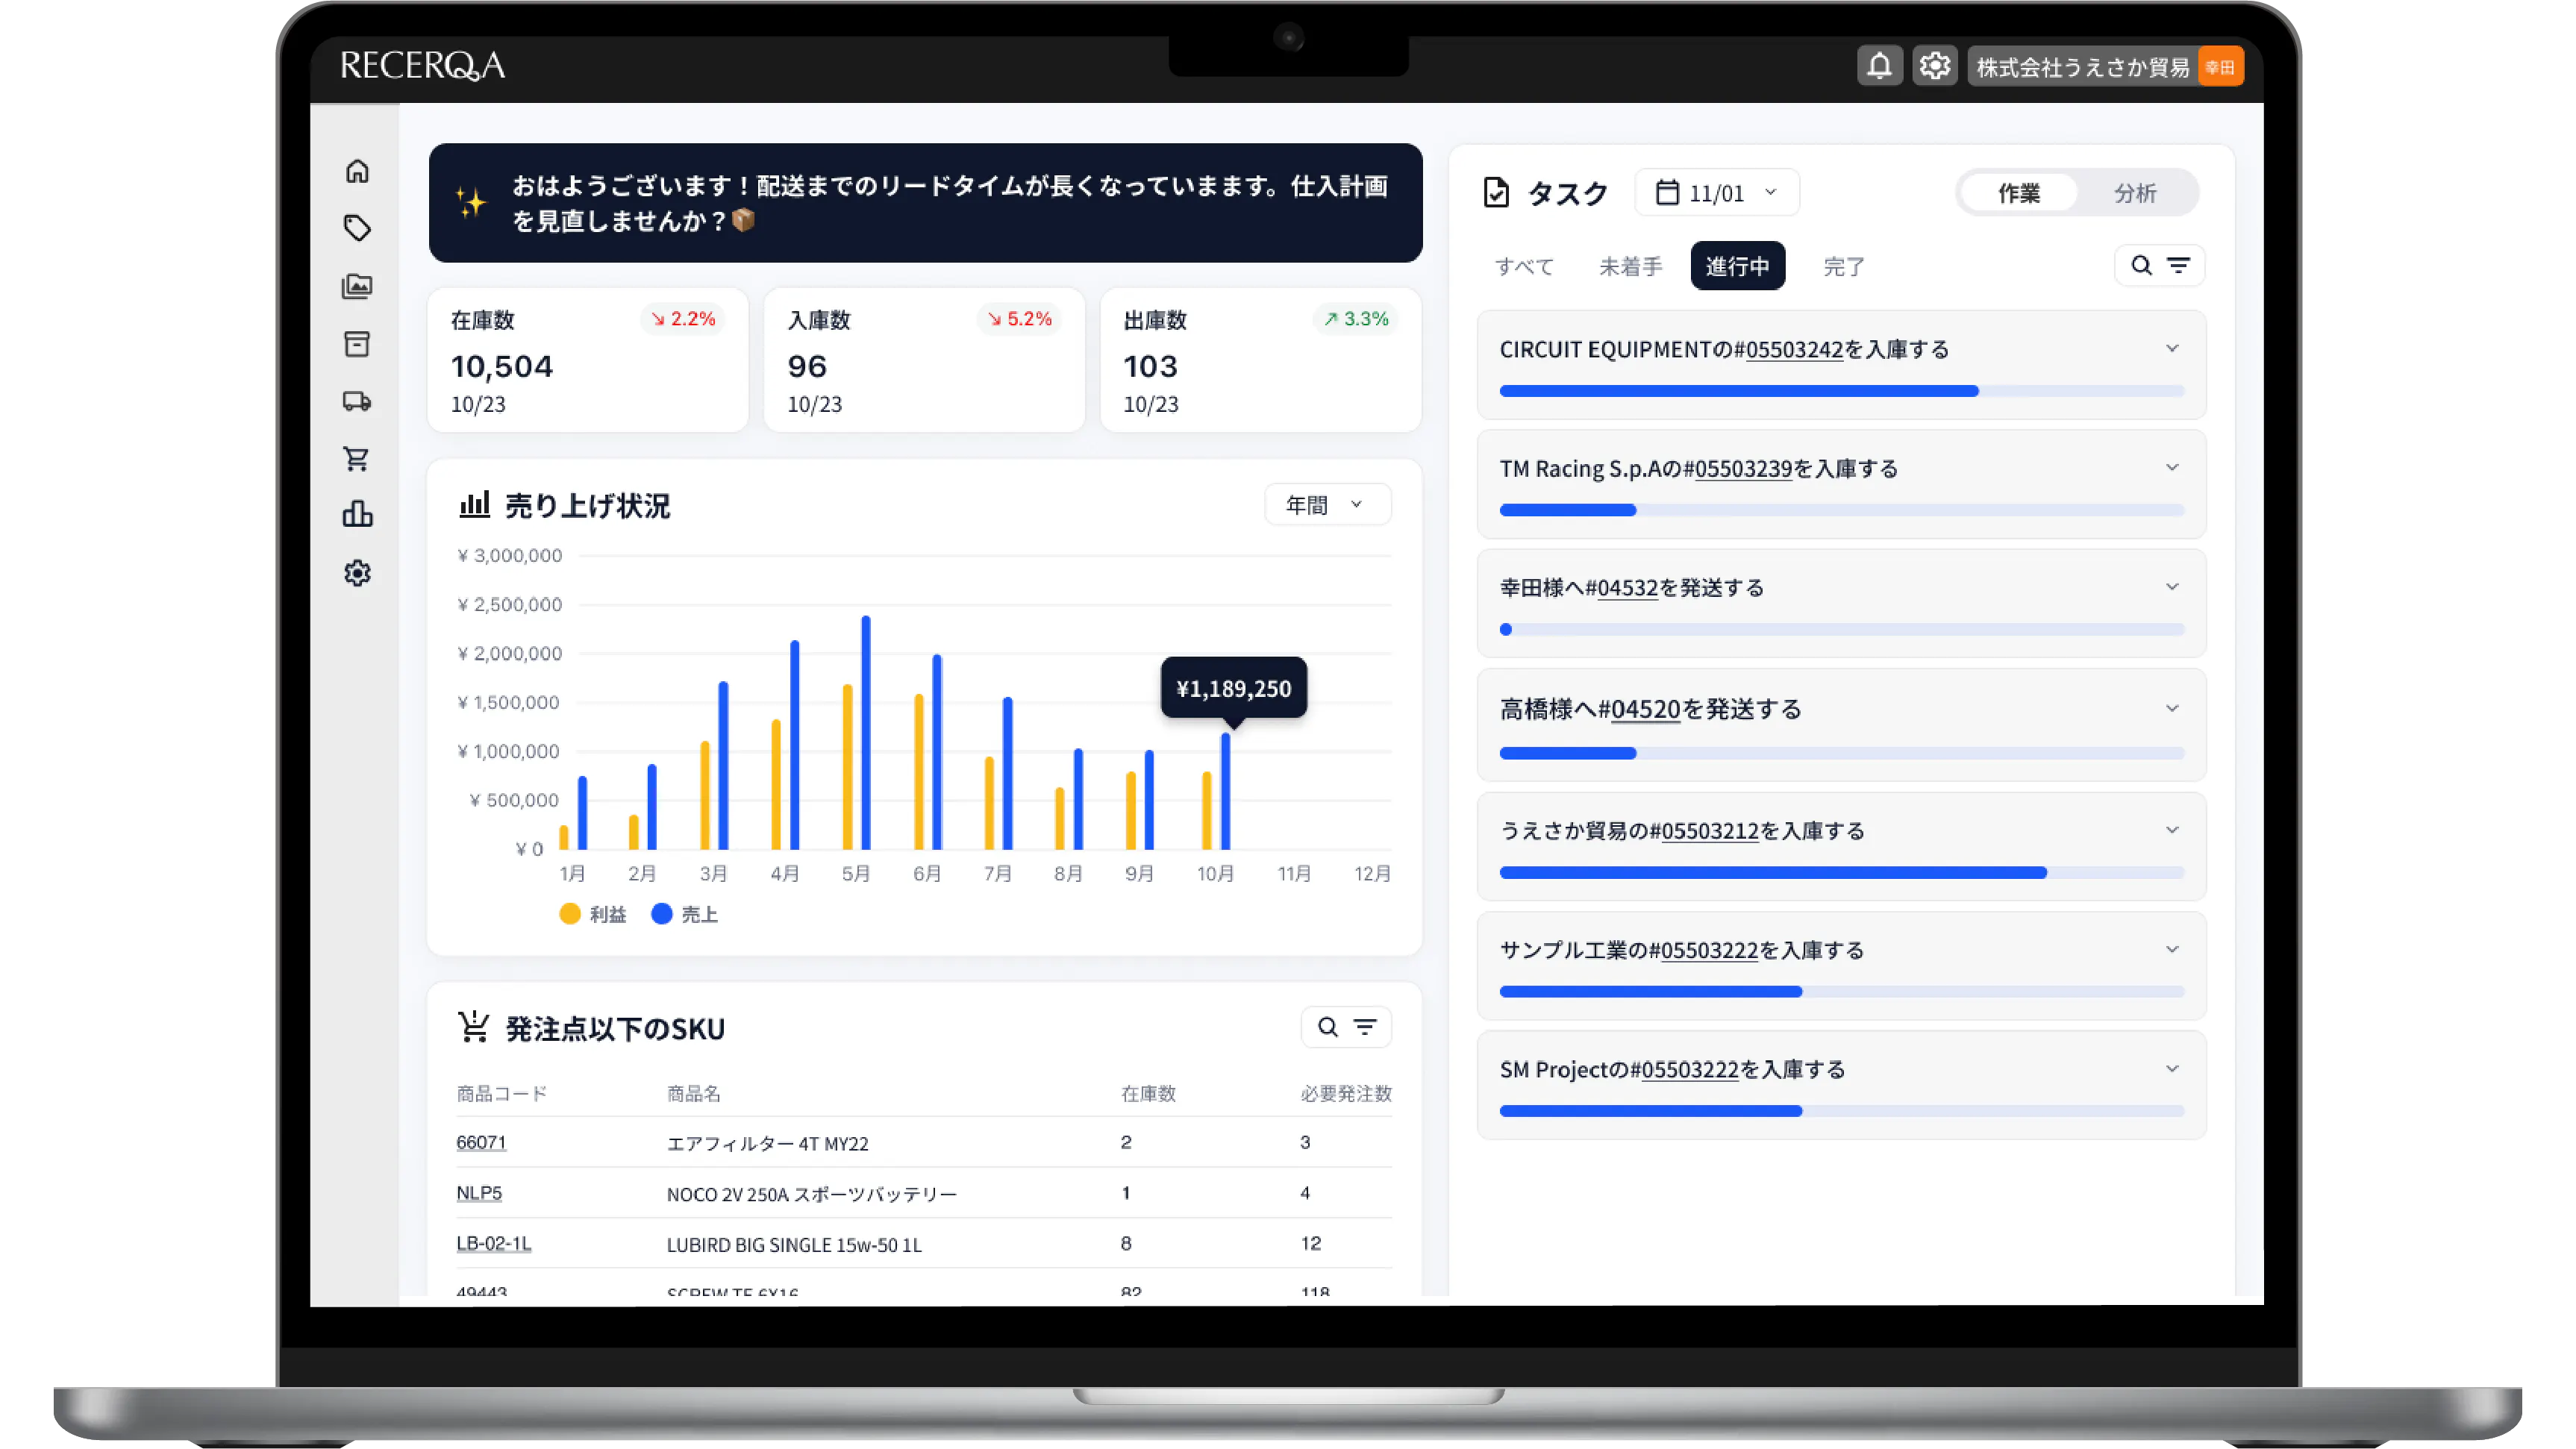
Task: Select the box icon for inventory management
Action: coord(357,344)
